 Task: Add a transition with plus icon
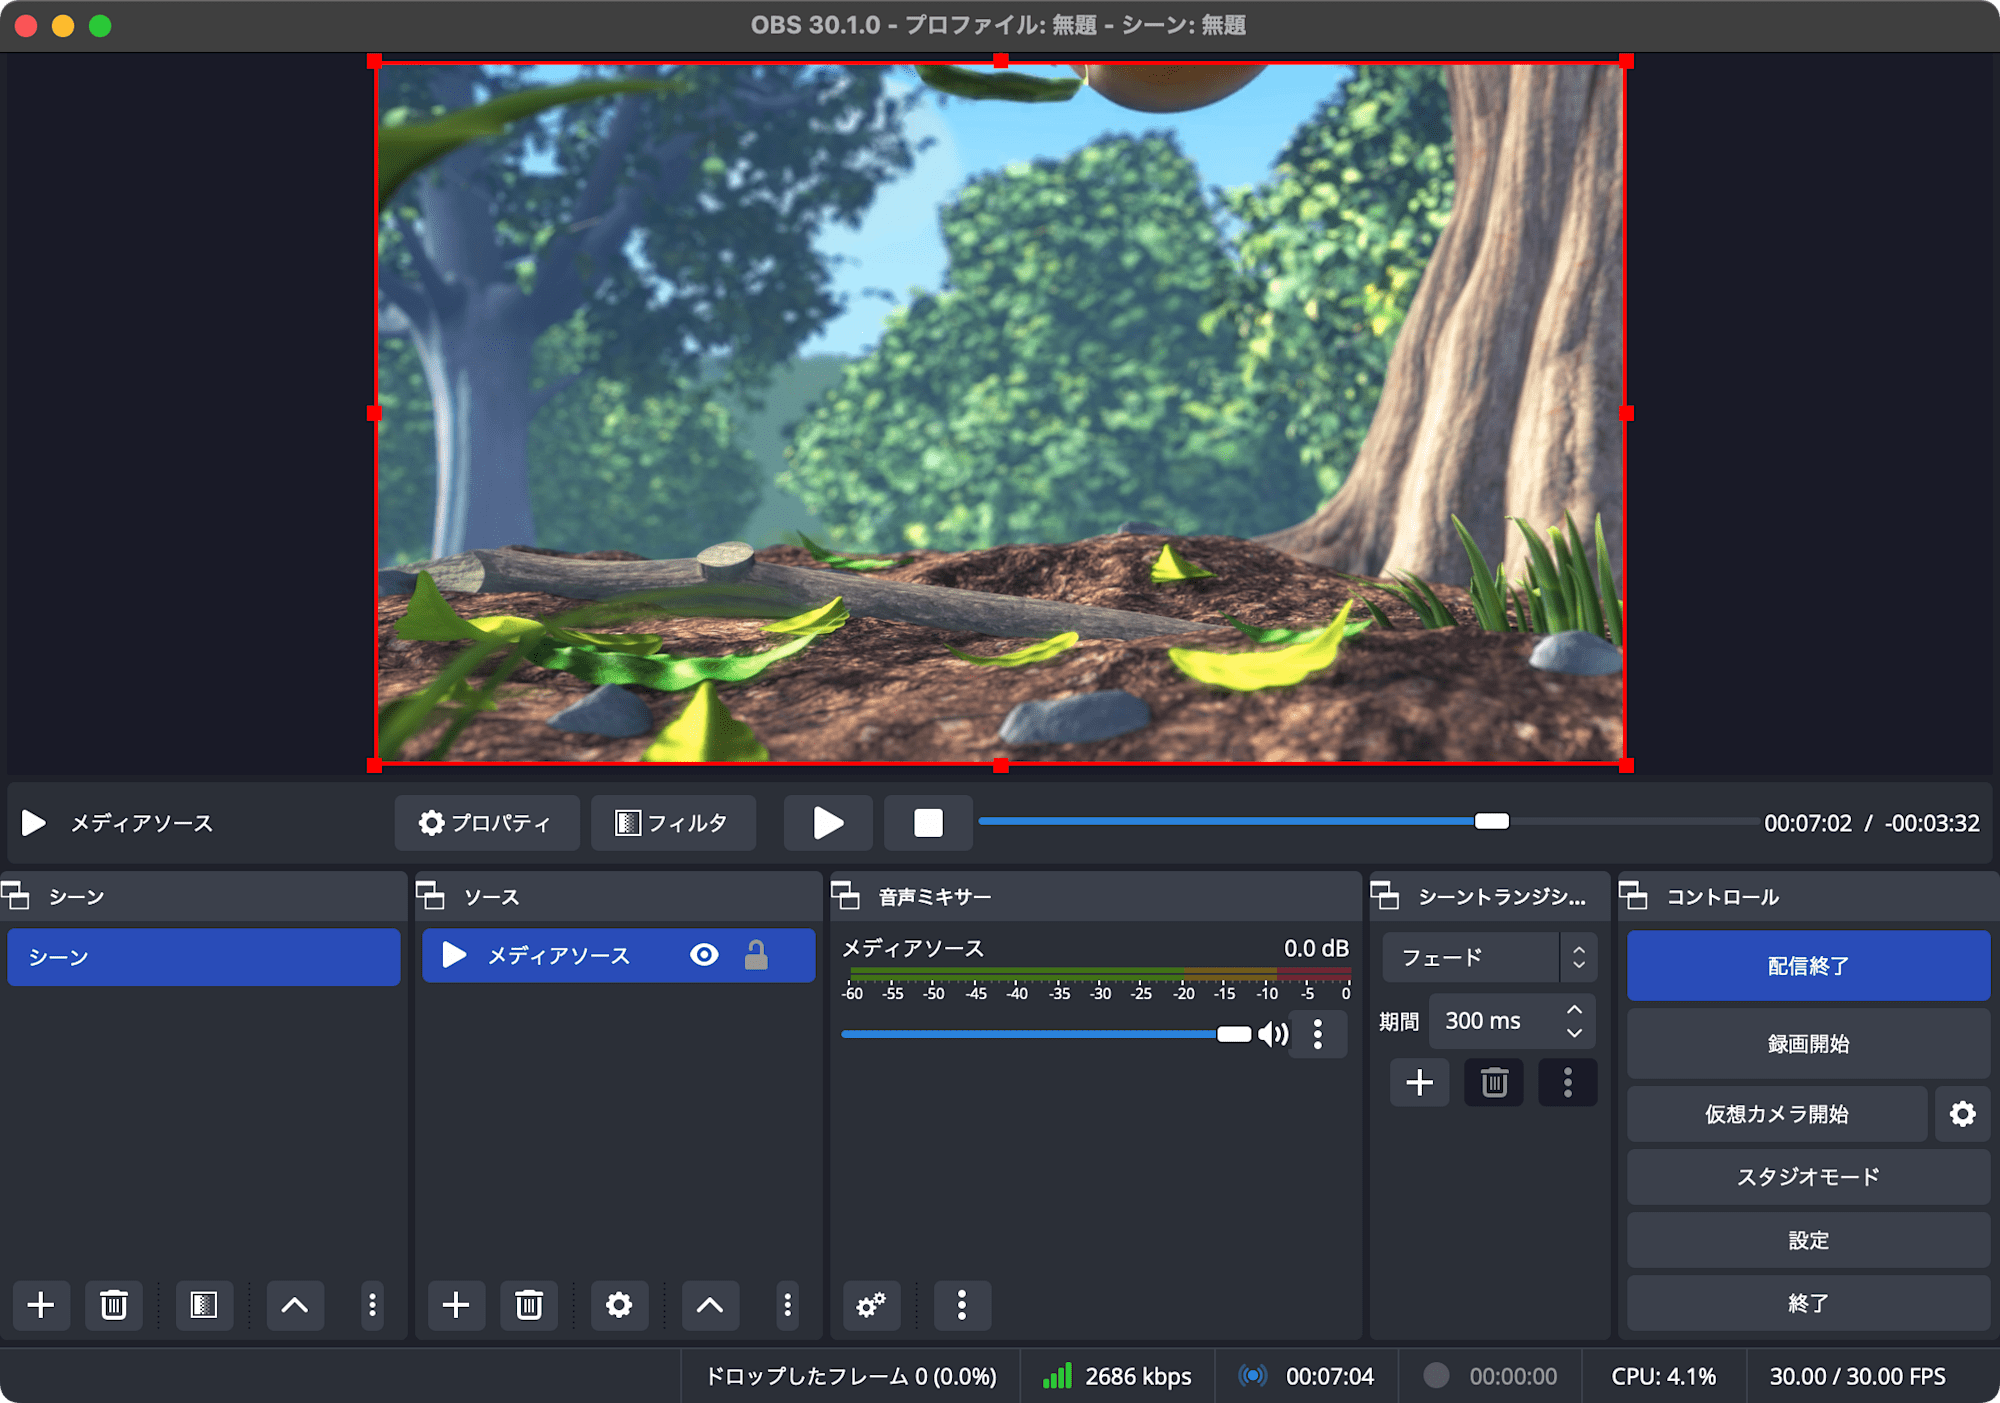[x=1420, y=1082]
